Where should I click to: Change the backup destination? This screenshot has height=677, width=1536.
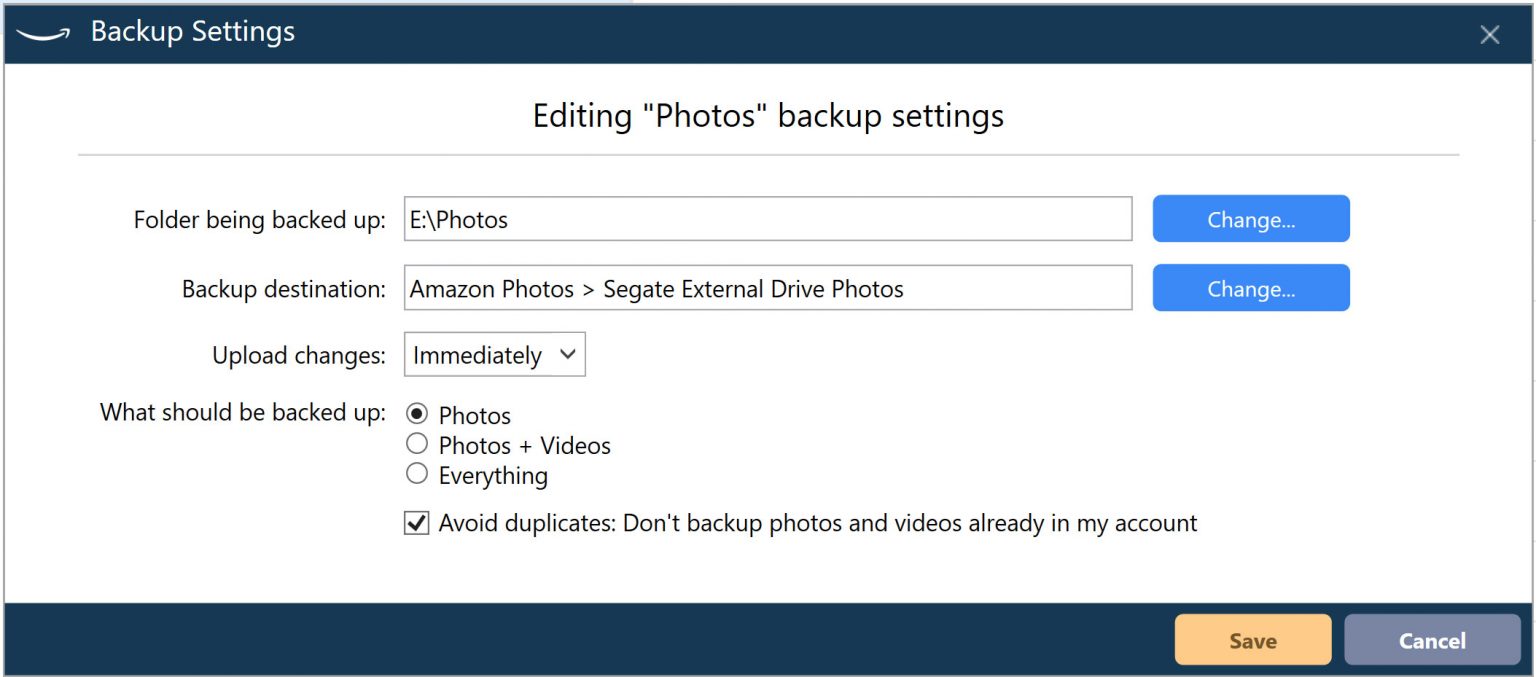[1250, 289]
